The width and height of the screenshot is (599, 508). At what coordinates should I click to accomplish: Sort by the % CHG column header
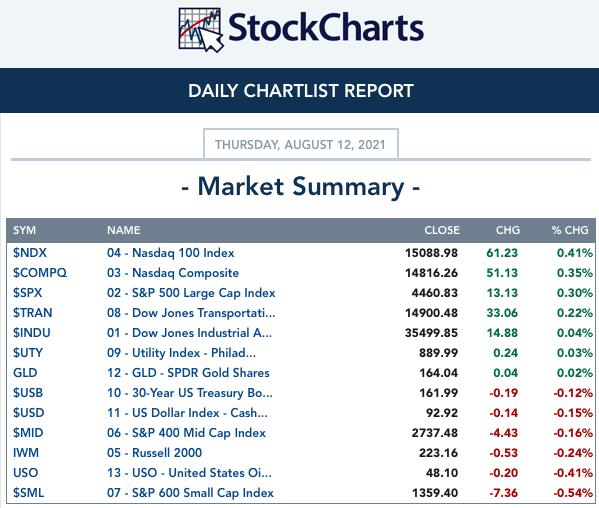click(570, 230)
